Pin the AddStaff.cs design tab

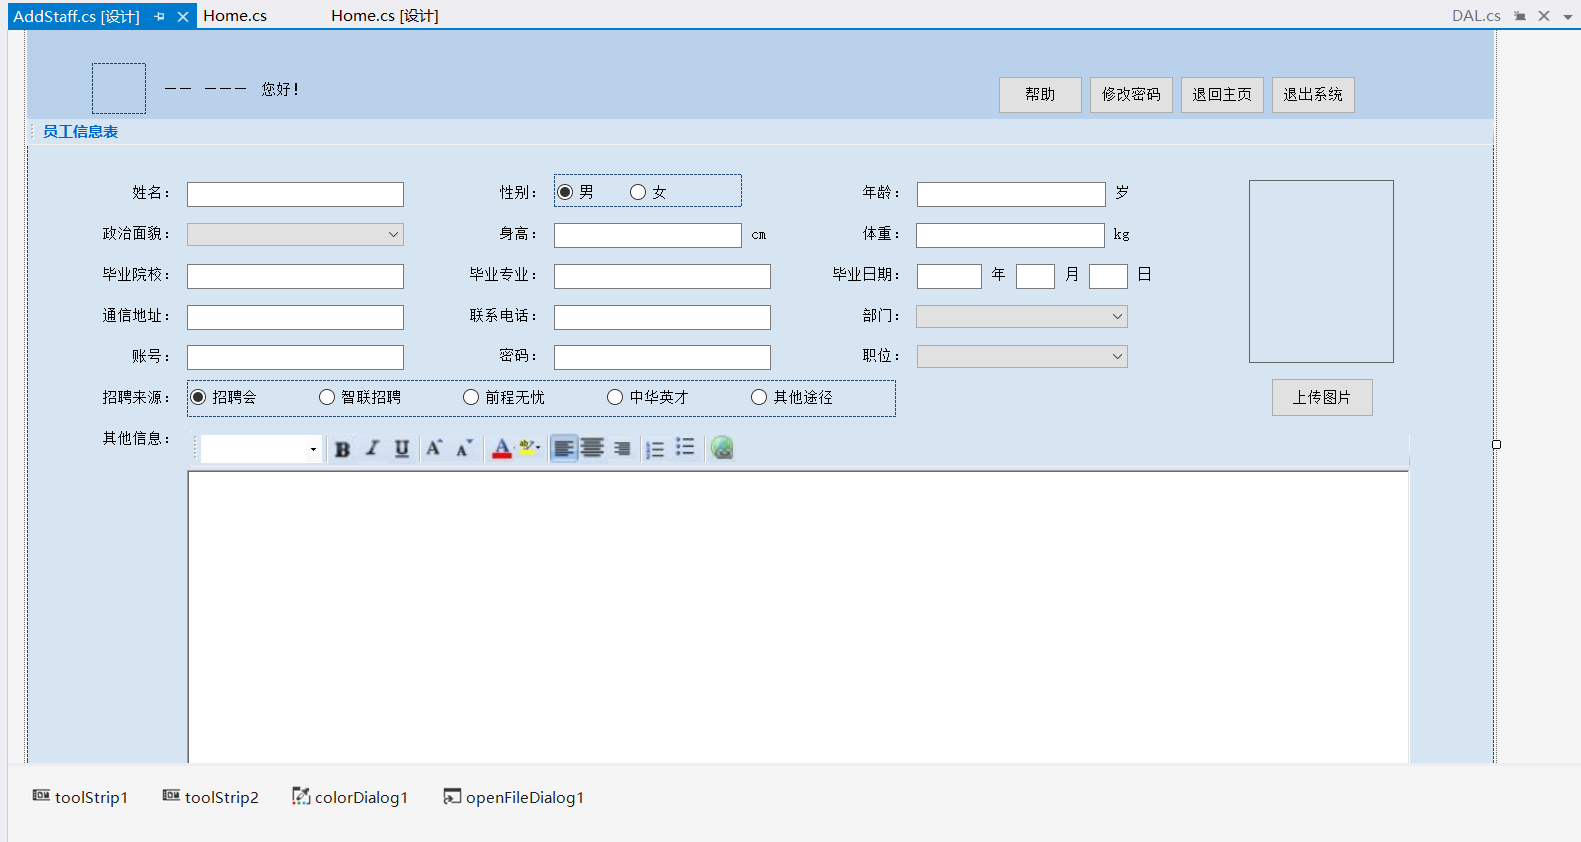click(160, 16)
